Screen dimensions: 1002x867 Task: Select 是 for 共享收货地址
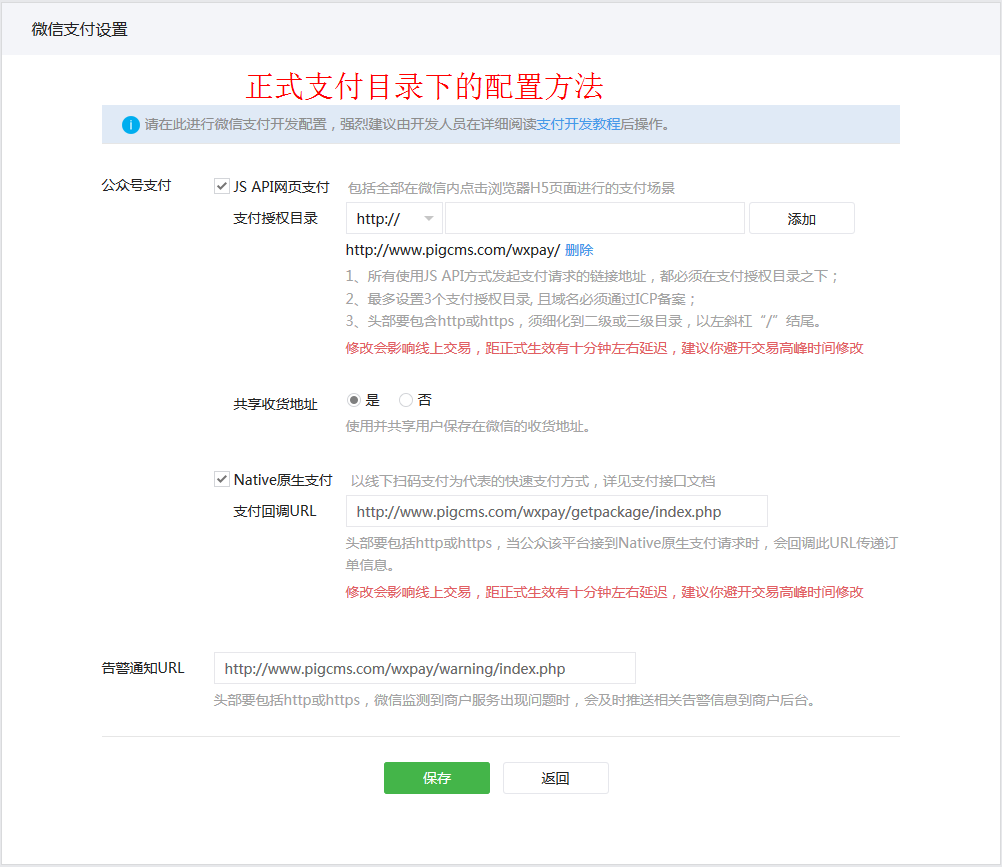[x=354, y=399]
